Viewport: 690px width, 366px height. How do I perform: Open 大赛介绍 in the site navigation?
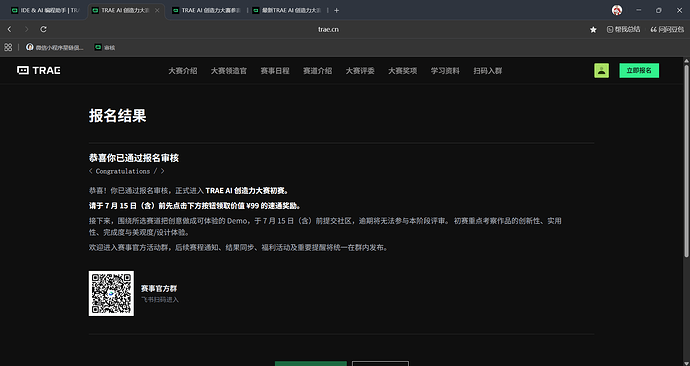tap(183, 71)
